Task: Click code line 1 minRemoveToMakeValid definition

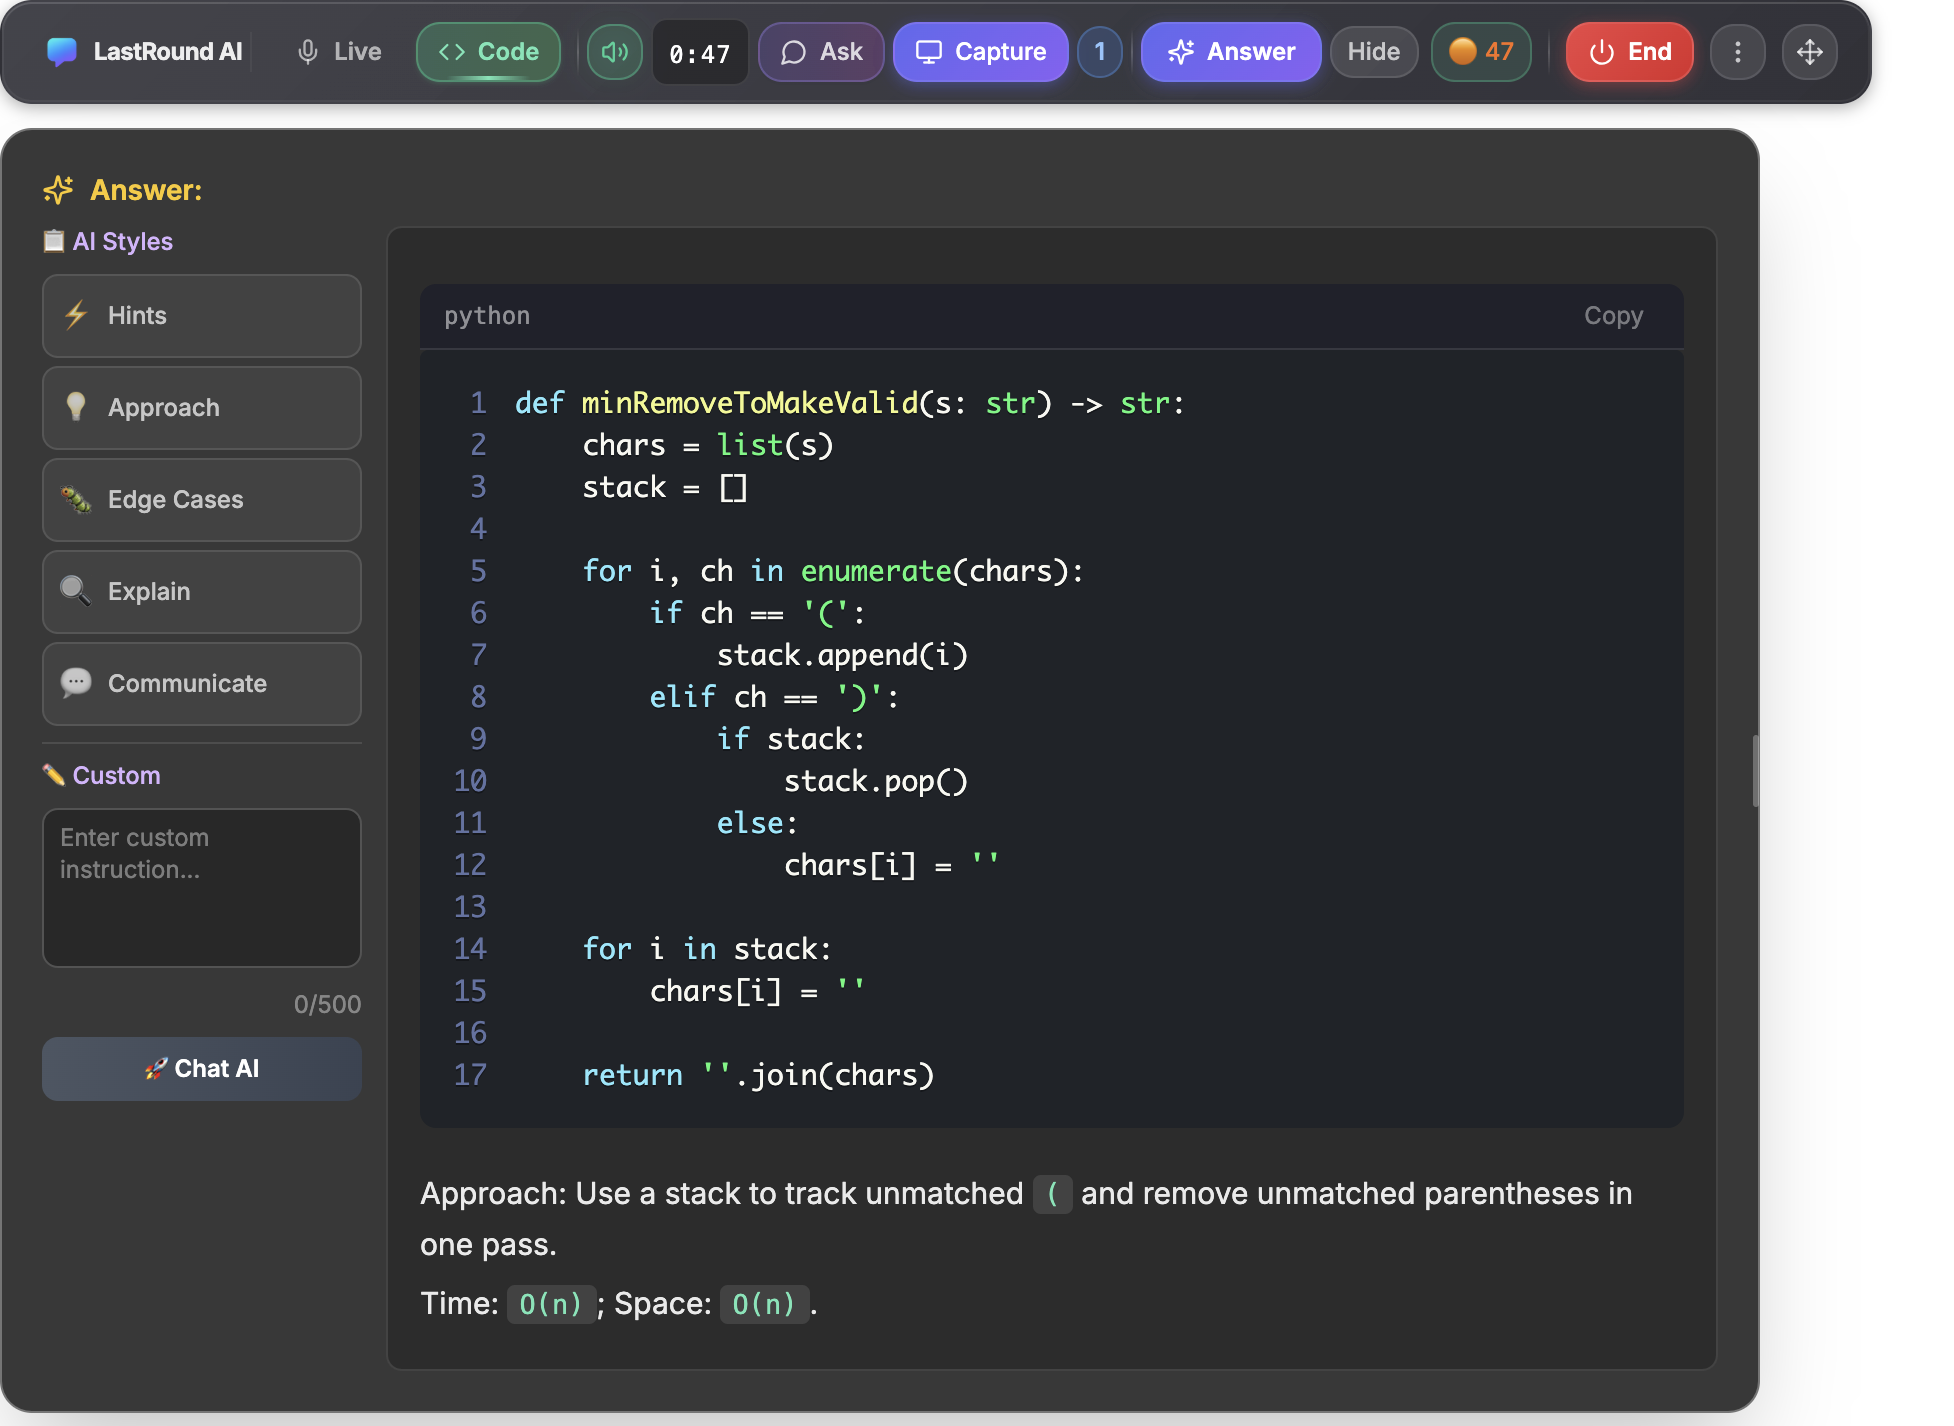Action: 850,403
